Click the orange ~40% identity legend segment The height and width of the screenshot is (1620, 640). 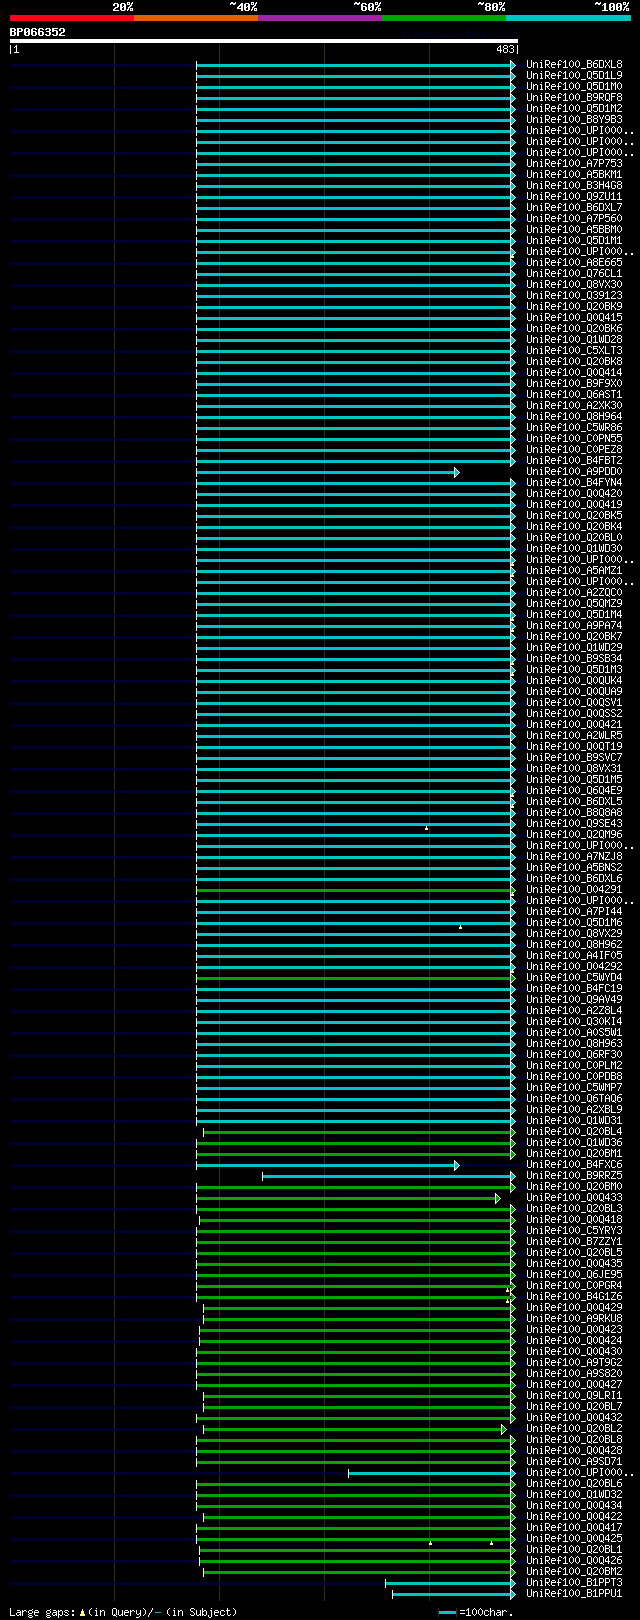click(x=196, y=18)
